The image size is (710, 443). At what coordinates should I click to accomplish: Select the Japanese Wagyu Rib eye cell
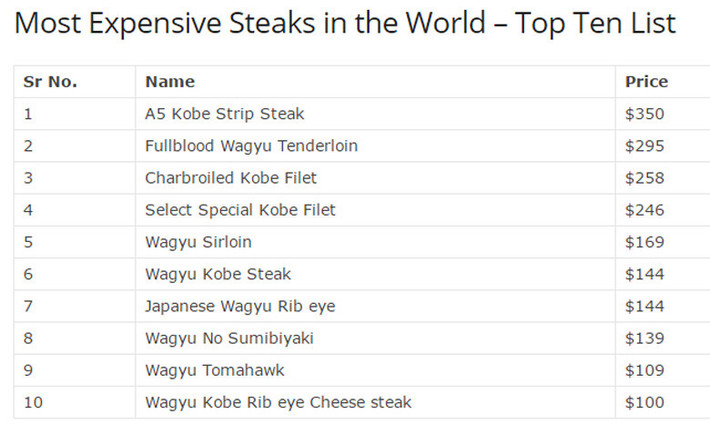(240, 307)
